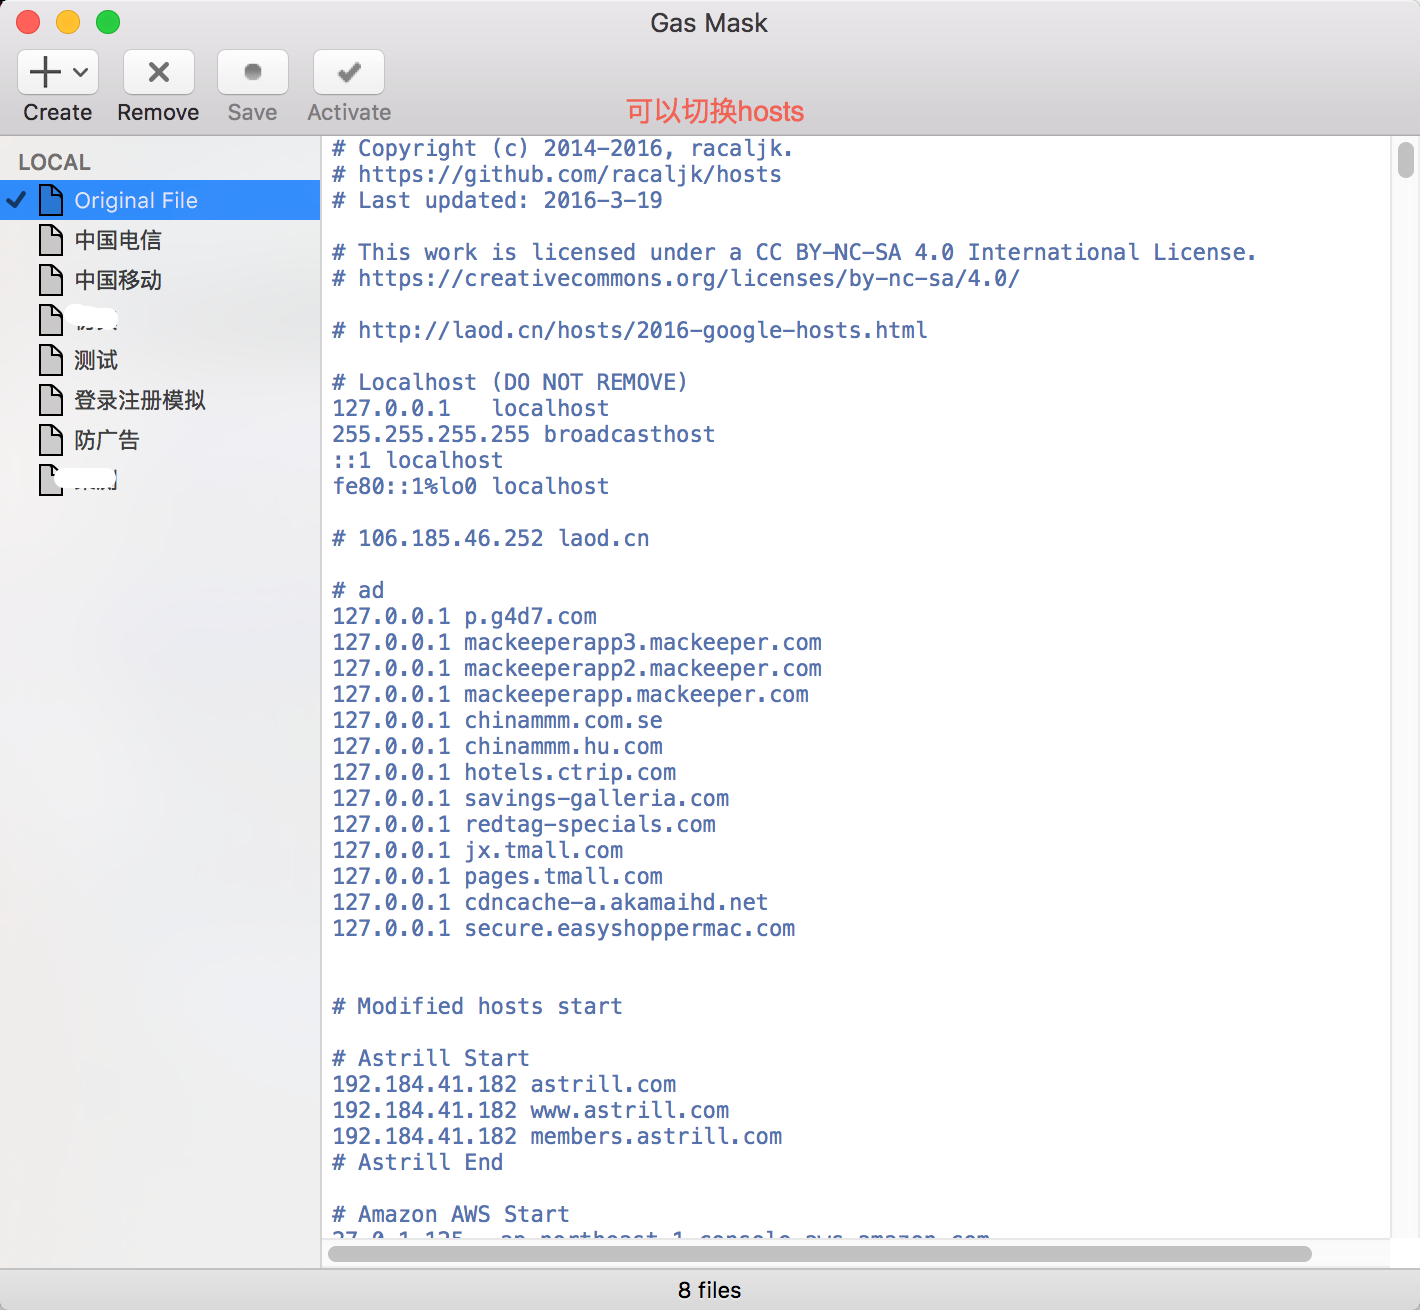Click the 'mackeeperapp3.mackeeper.com' line
Image resolution: width=1420 pixels, height=1310 pixels.
coord(577,642)
